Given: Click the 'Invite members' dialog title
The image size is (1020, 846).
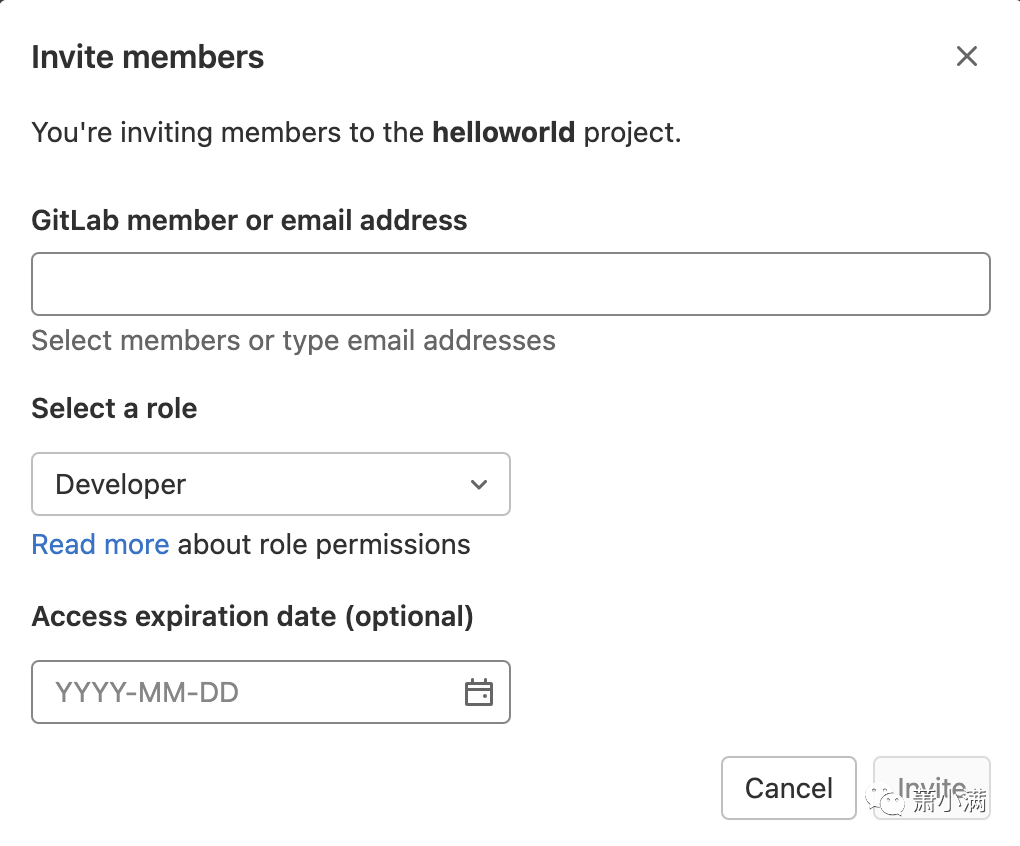Looking at the screenshot, I should tap(148, 57).
